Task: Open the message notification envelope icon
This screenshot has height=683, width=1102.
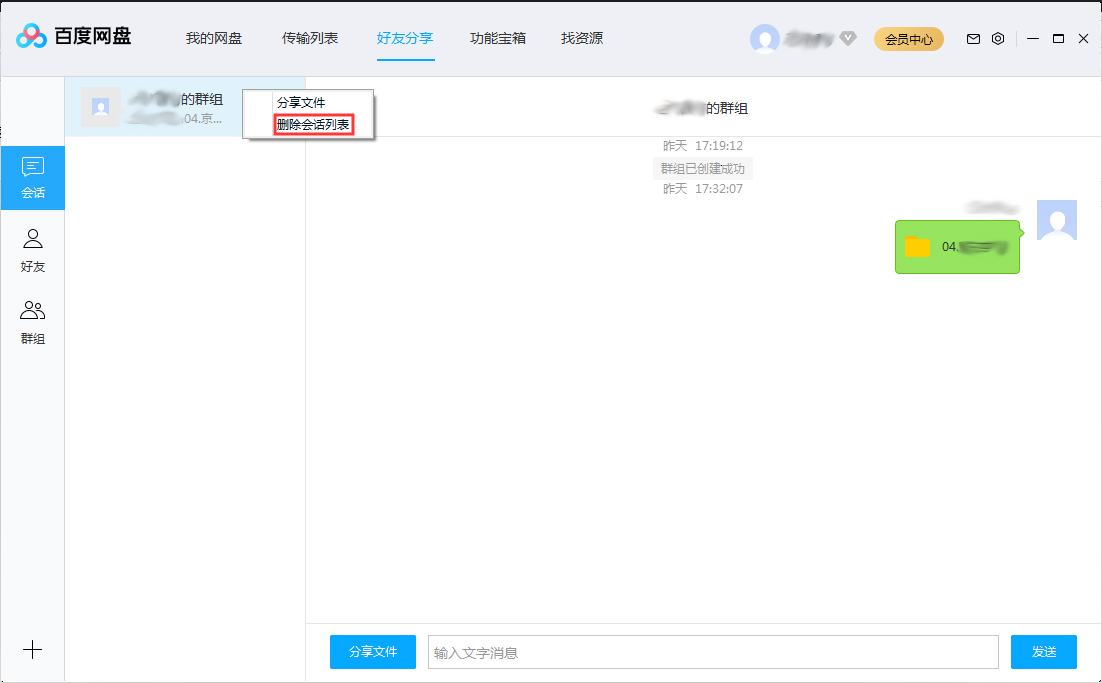Action: [x=972, y=38]
